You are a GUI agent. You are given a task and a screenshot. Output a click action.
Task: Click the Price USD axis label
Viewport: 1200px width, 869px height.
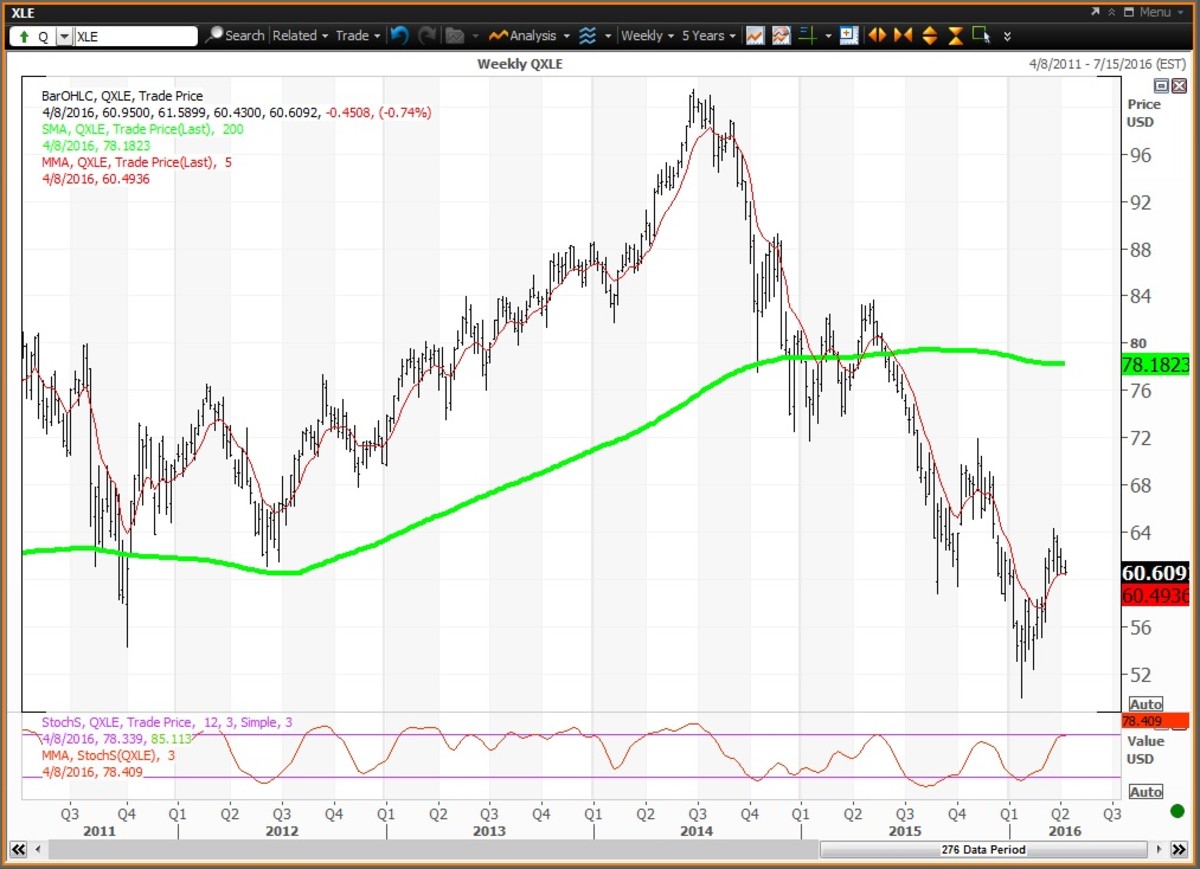pyautogui.click(x=1142, y=113)
